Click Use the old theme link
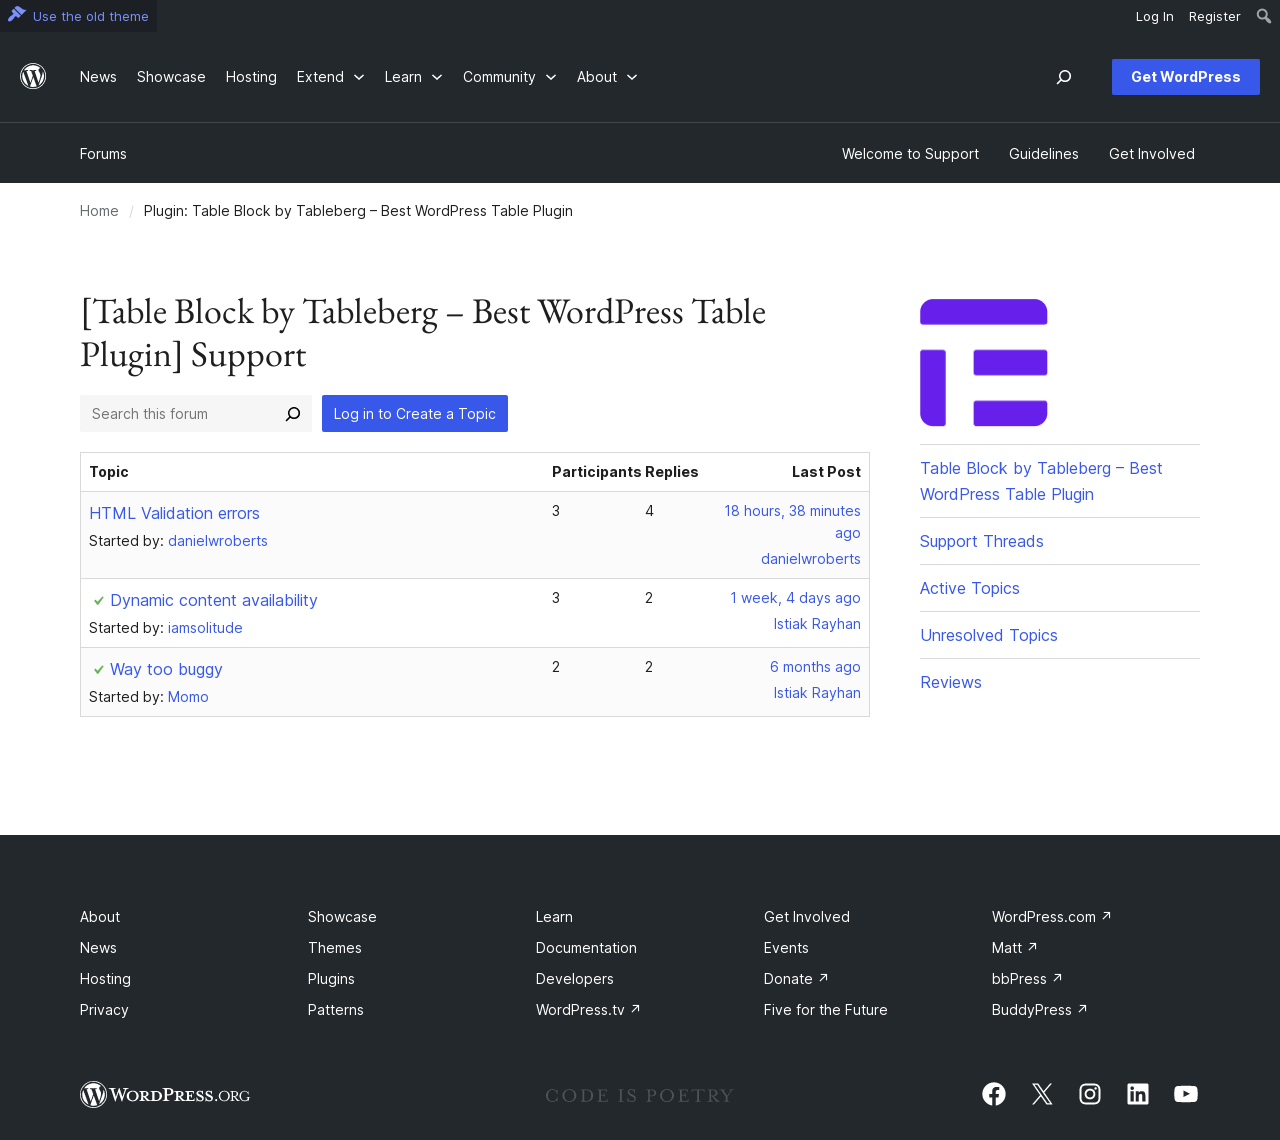Screen dimensions: 1280x1140 pos(91,16)
